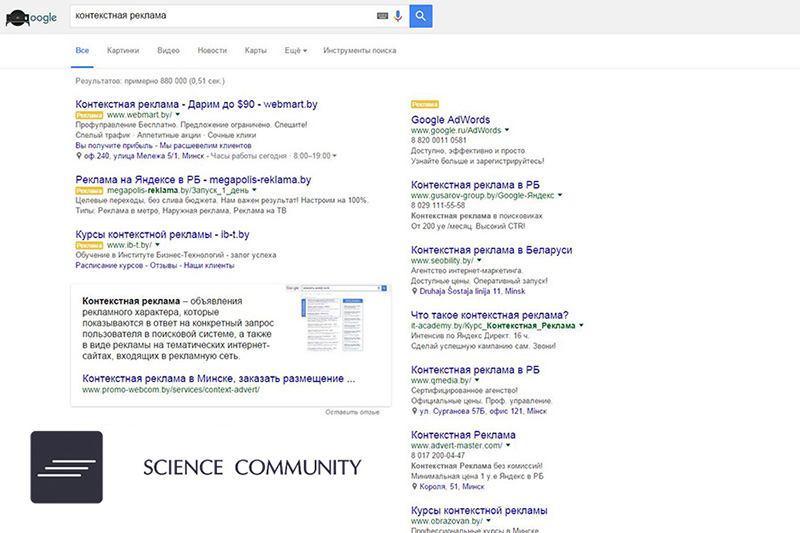Expand arrow next to www.obrazovan.by/
Viewport: 800px width, 533px height.
coord(488,521)
